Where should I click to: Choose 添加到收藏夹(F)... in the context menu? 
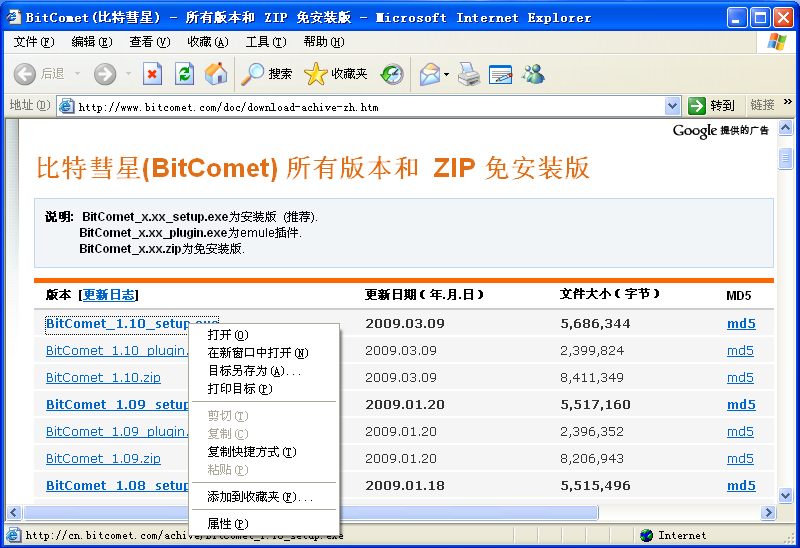coord(263,496)
